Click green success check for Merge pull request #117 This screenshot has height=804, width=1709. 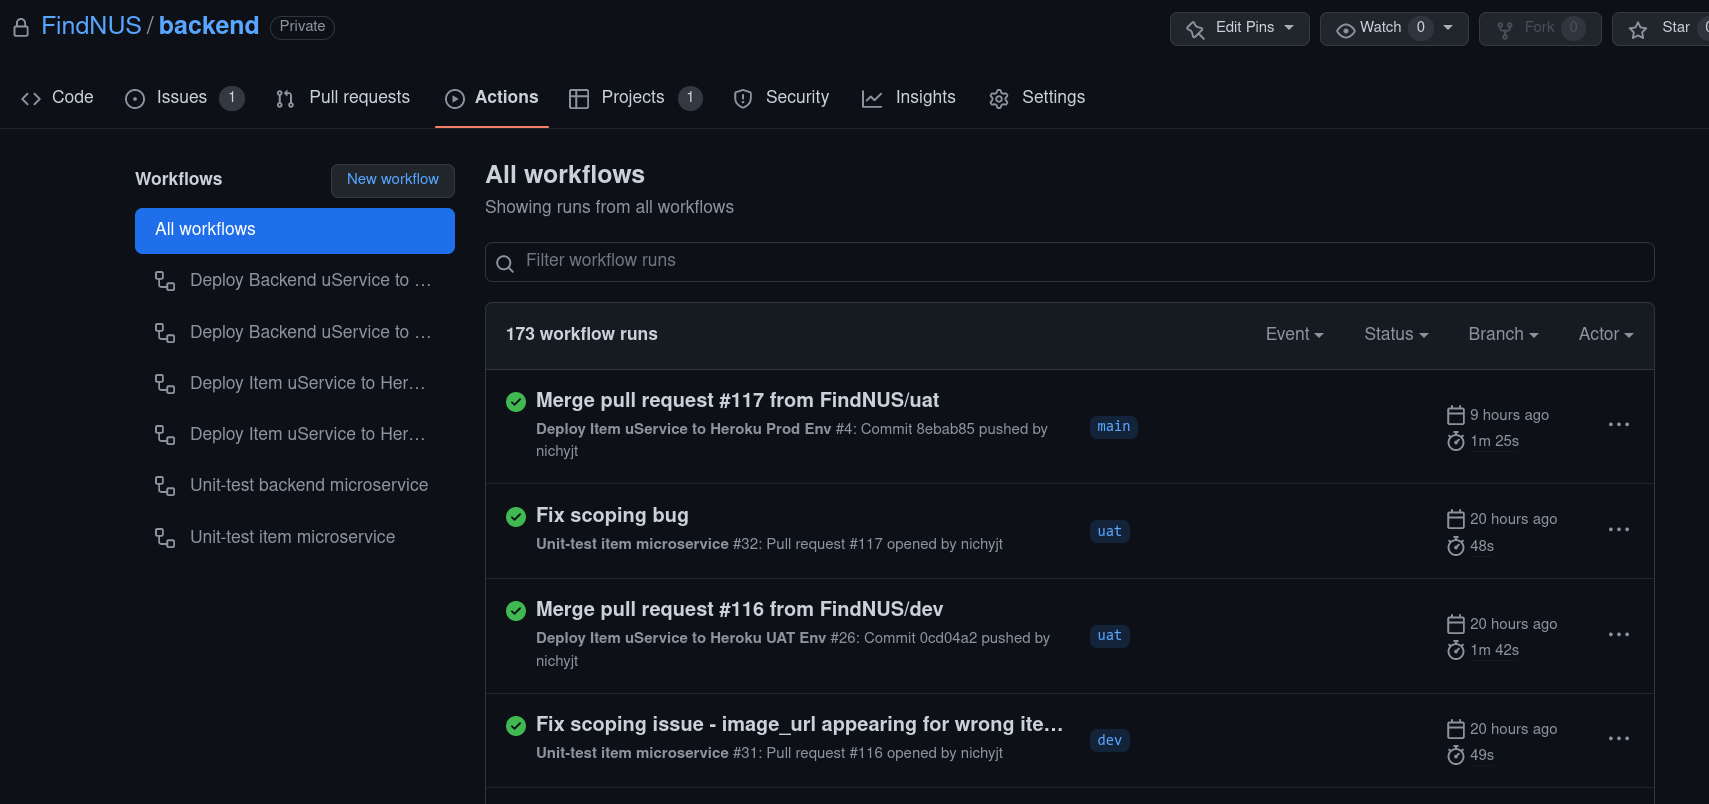pos(516,402)
